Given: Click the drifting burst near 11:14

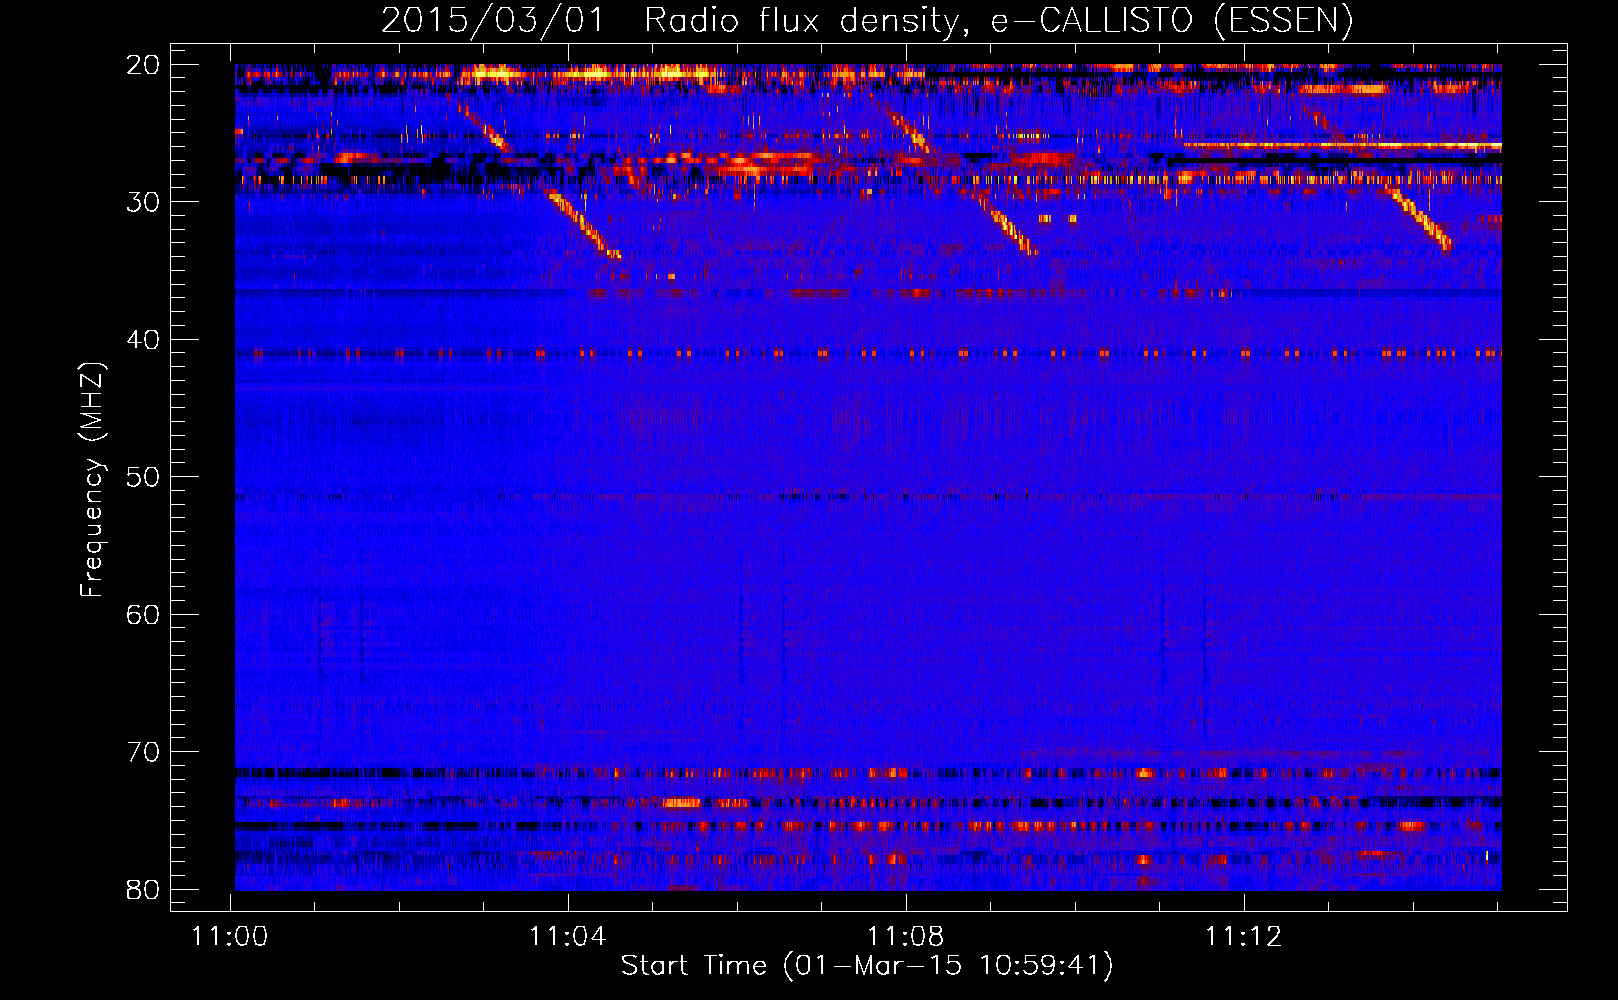Looking at the screenshot, I should click(1418, 217).
